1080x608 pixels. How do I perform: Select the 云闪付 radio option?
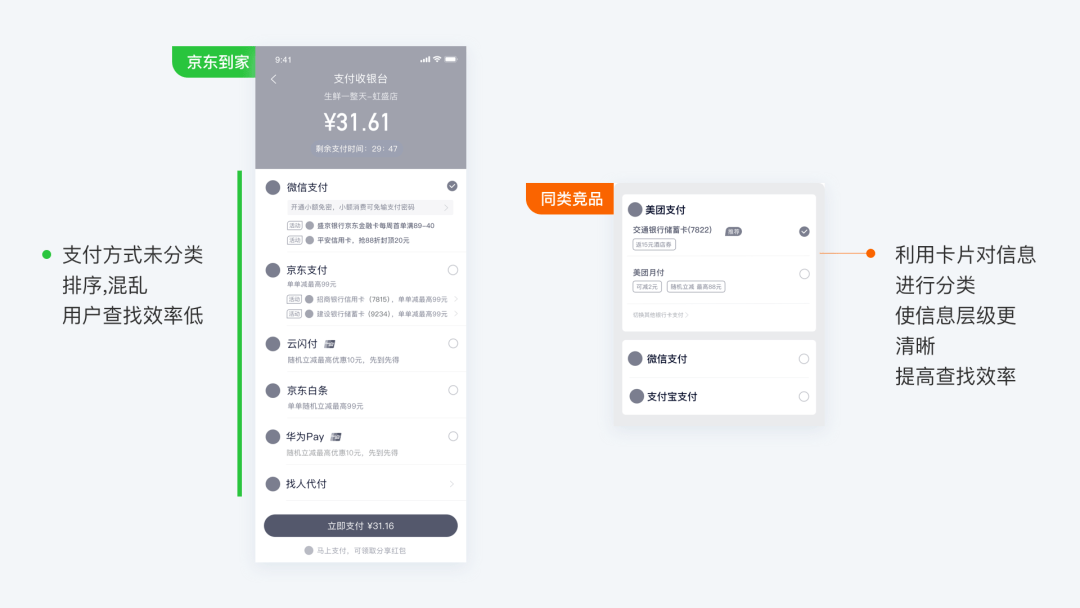(453, 344)
